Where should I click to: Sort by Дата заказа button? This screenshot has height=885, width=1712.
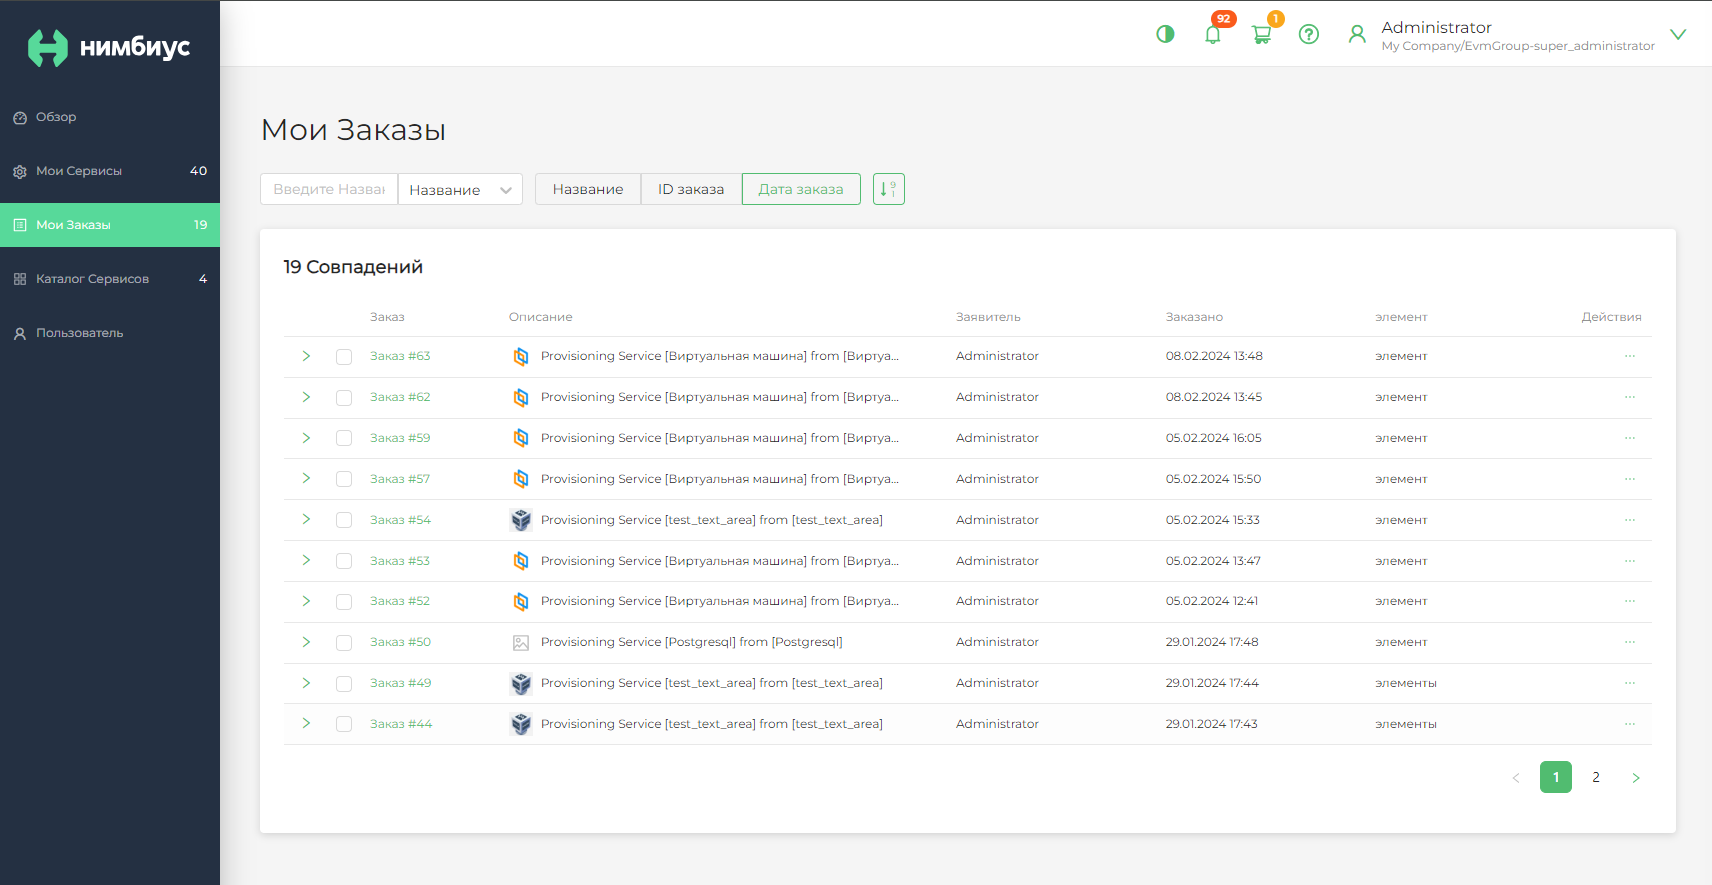pos(801,189)
